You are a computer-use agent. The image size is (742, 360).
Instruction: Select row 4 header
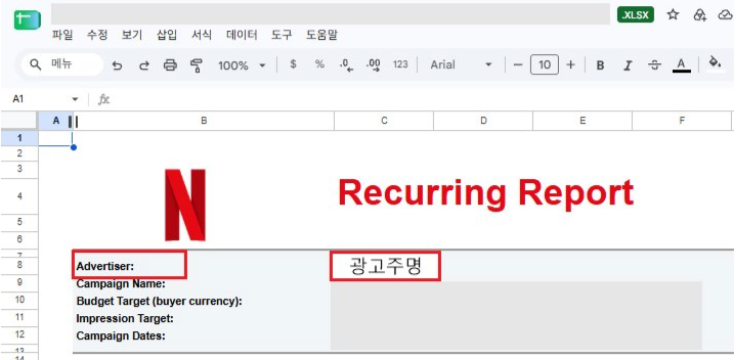(19, 196)
